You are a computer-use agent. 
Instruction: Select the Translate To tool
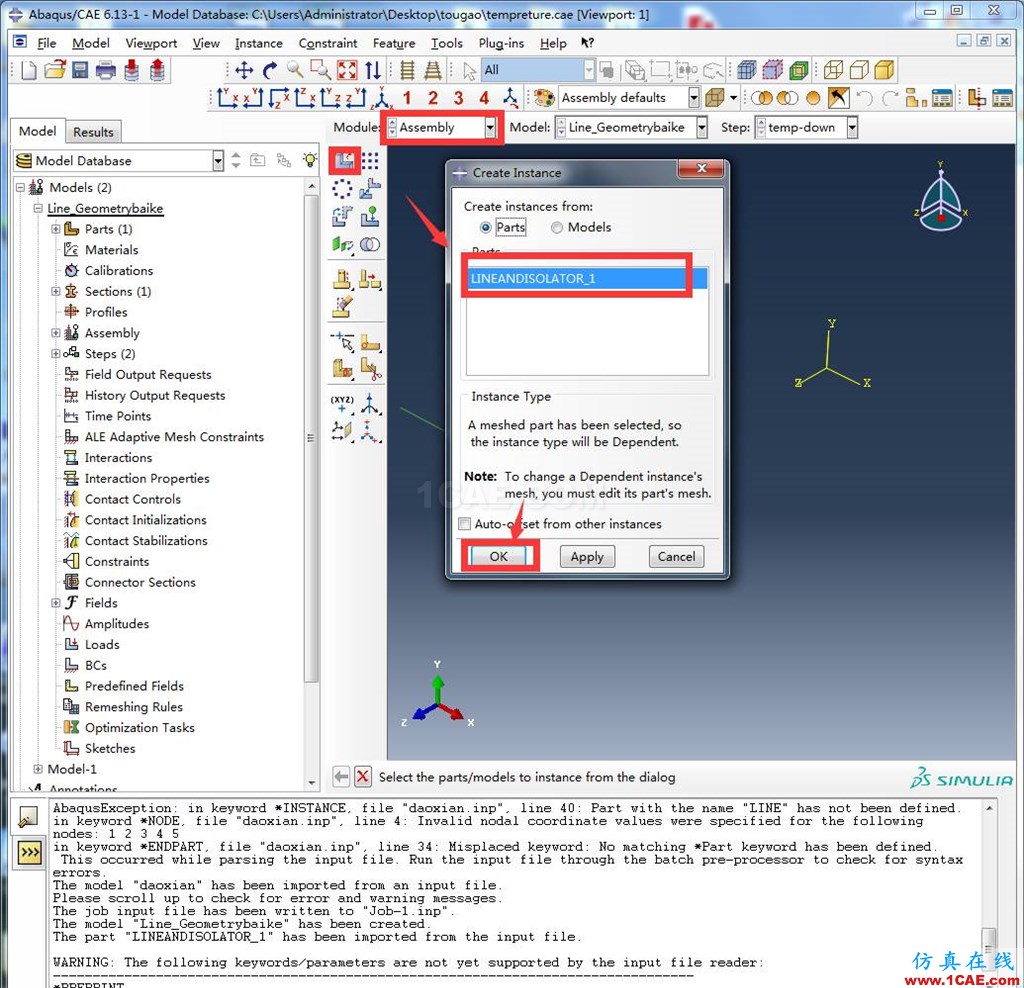click(x=370, y=216)
